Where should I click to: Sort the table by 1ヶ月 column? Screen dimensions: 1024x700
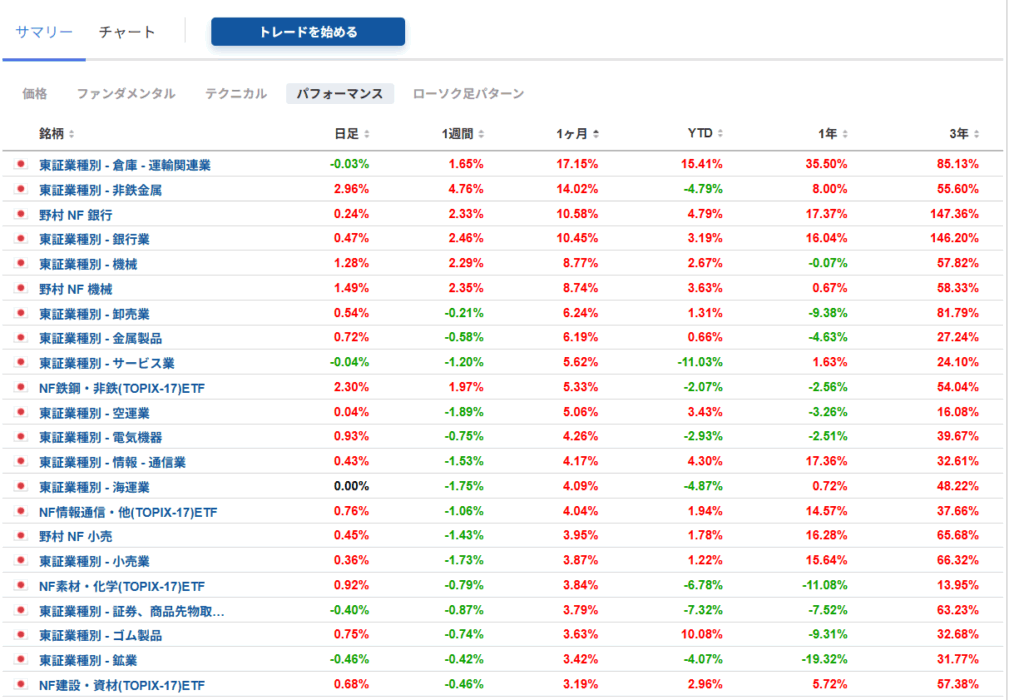[577, 133]
